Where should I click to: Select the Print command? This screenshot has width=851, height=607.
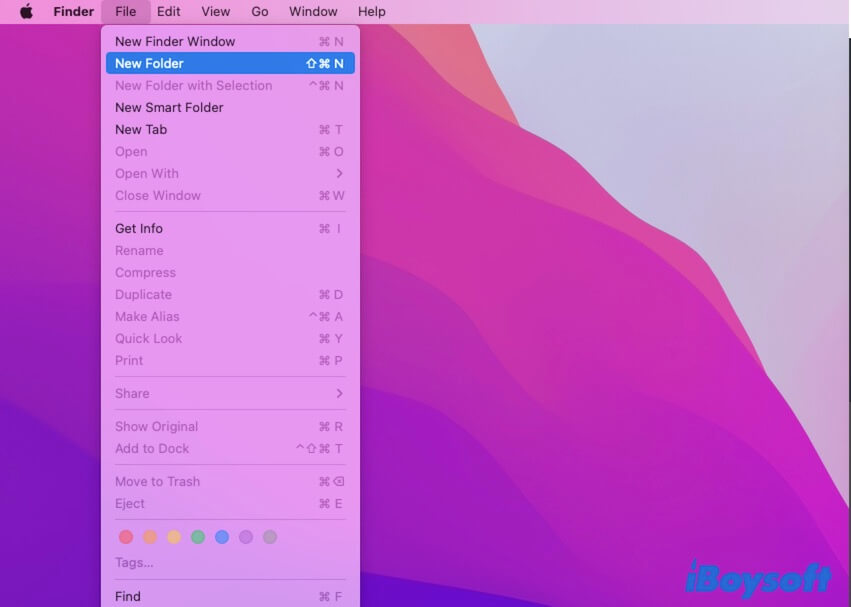(x=128, y=360)
